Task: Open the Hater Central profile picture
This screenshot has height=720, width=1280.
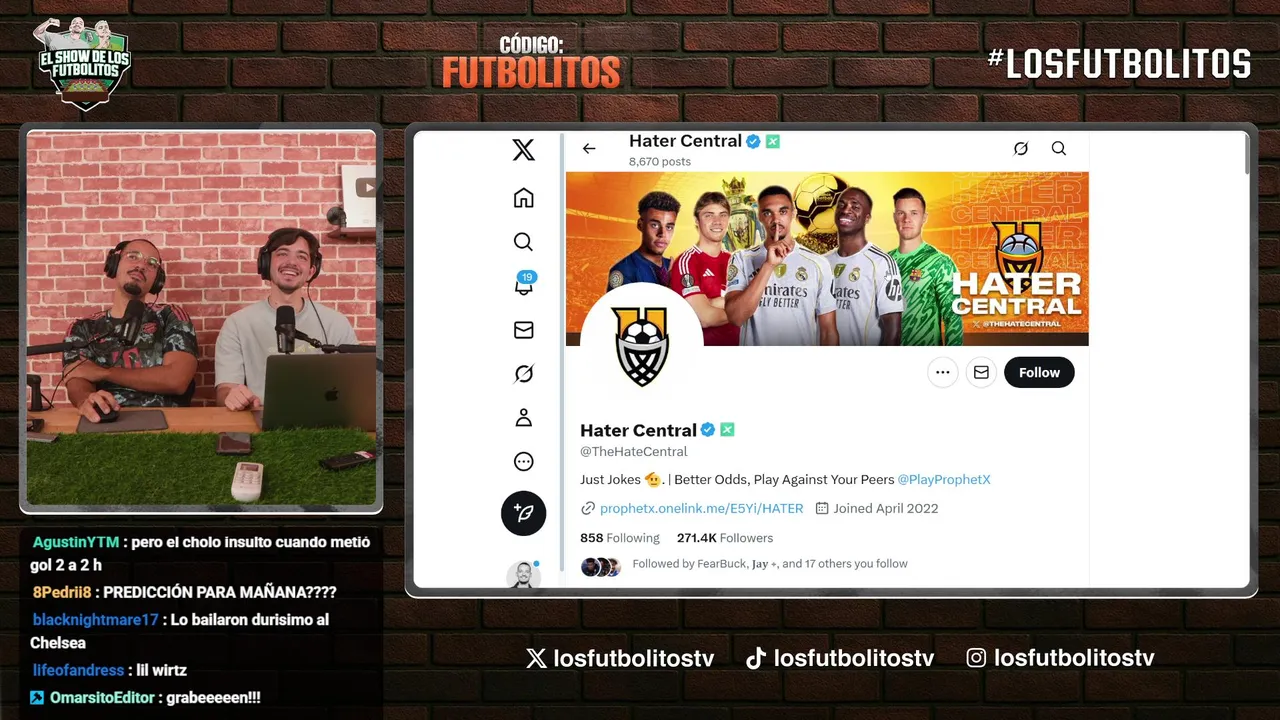Action: [x=641, y=345]
